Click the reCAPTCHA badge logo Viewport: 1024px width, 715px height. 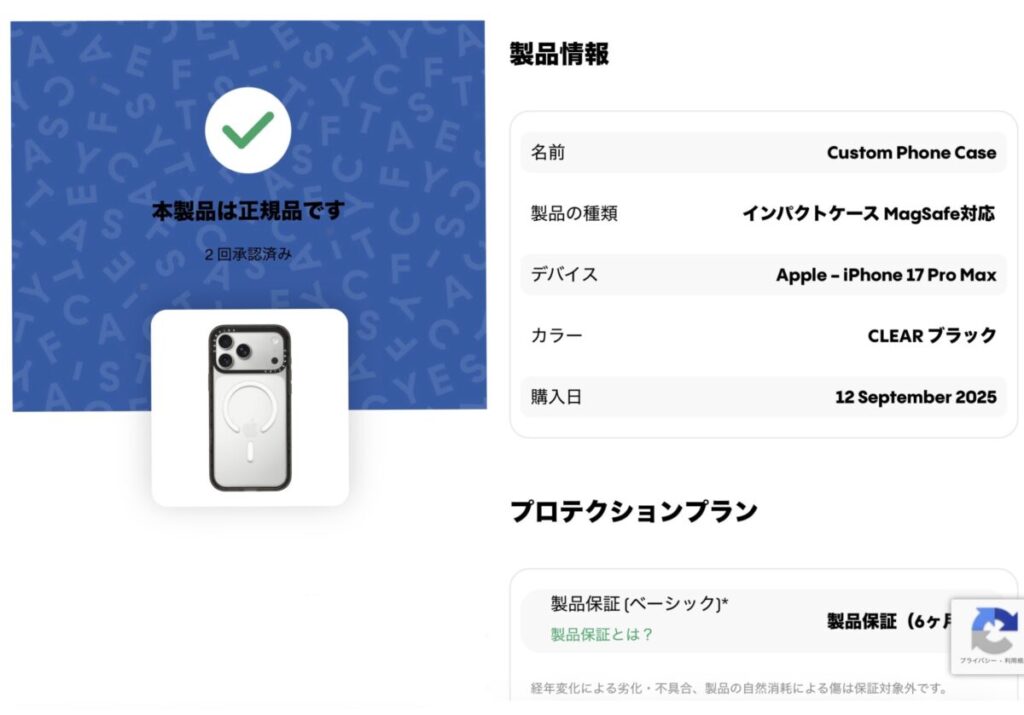pos(992,630)
